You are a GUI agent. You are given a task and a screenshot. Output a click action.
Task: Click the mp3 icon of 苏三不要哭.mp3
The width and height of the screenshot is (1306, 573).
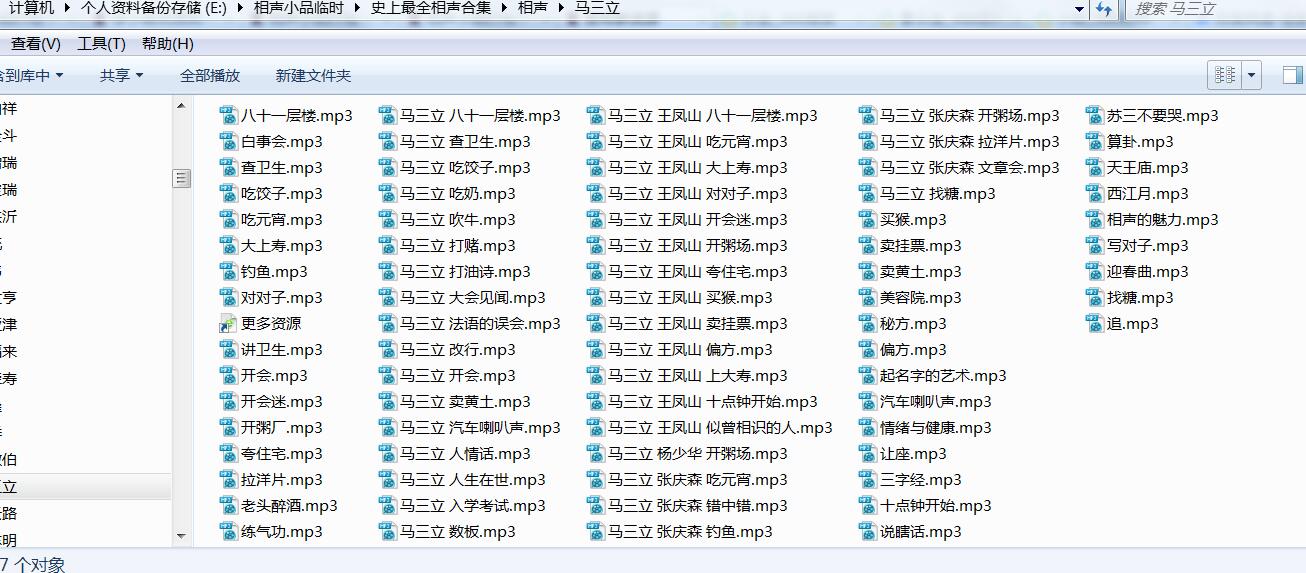(x=1094, y=115)
